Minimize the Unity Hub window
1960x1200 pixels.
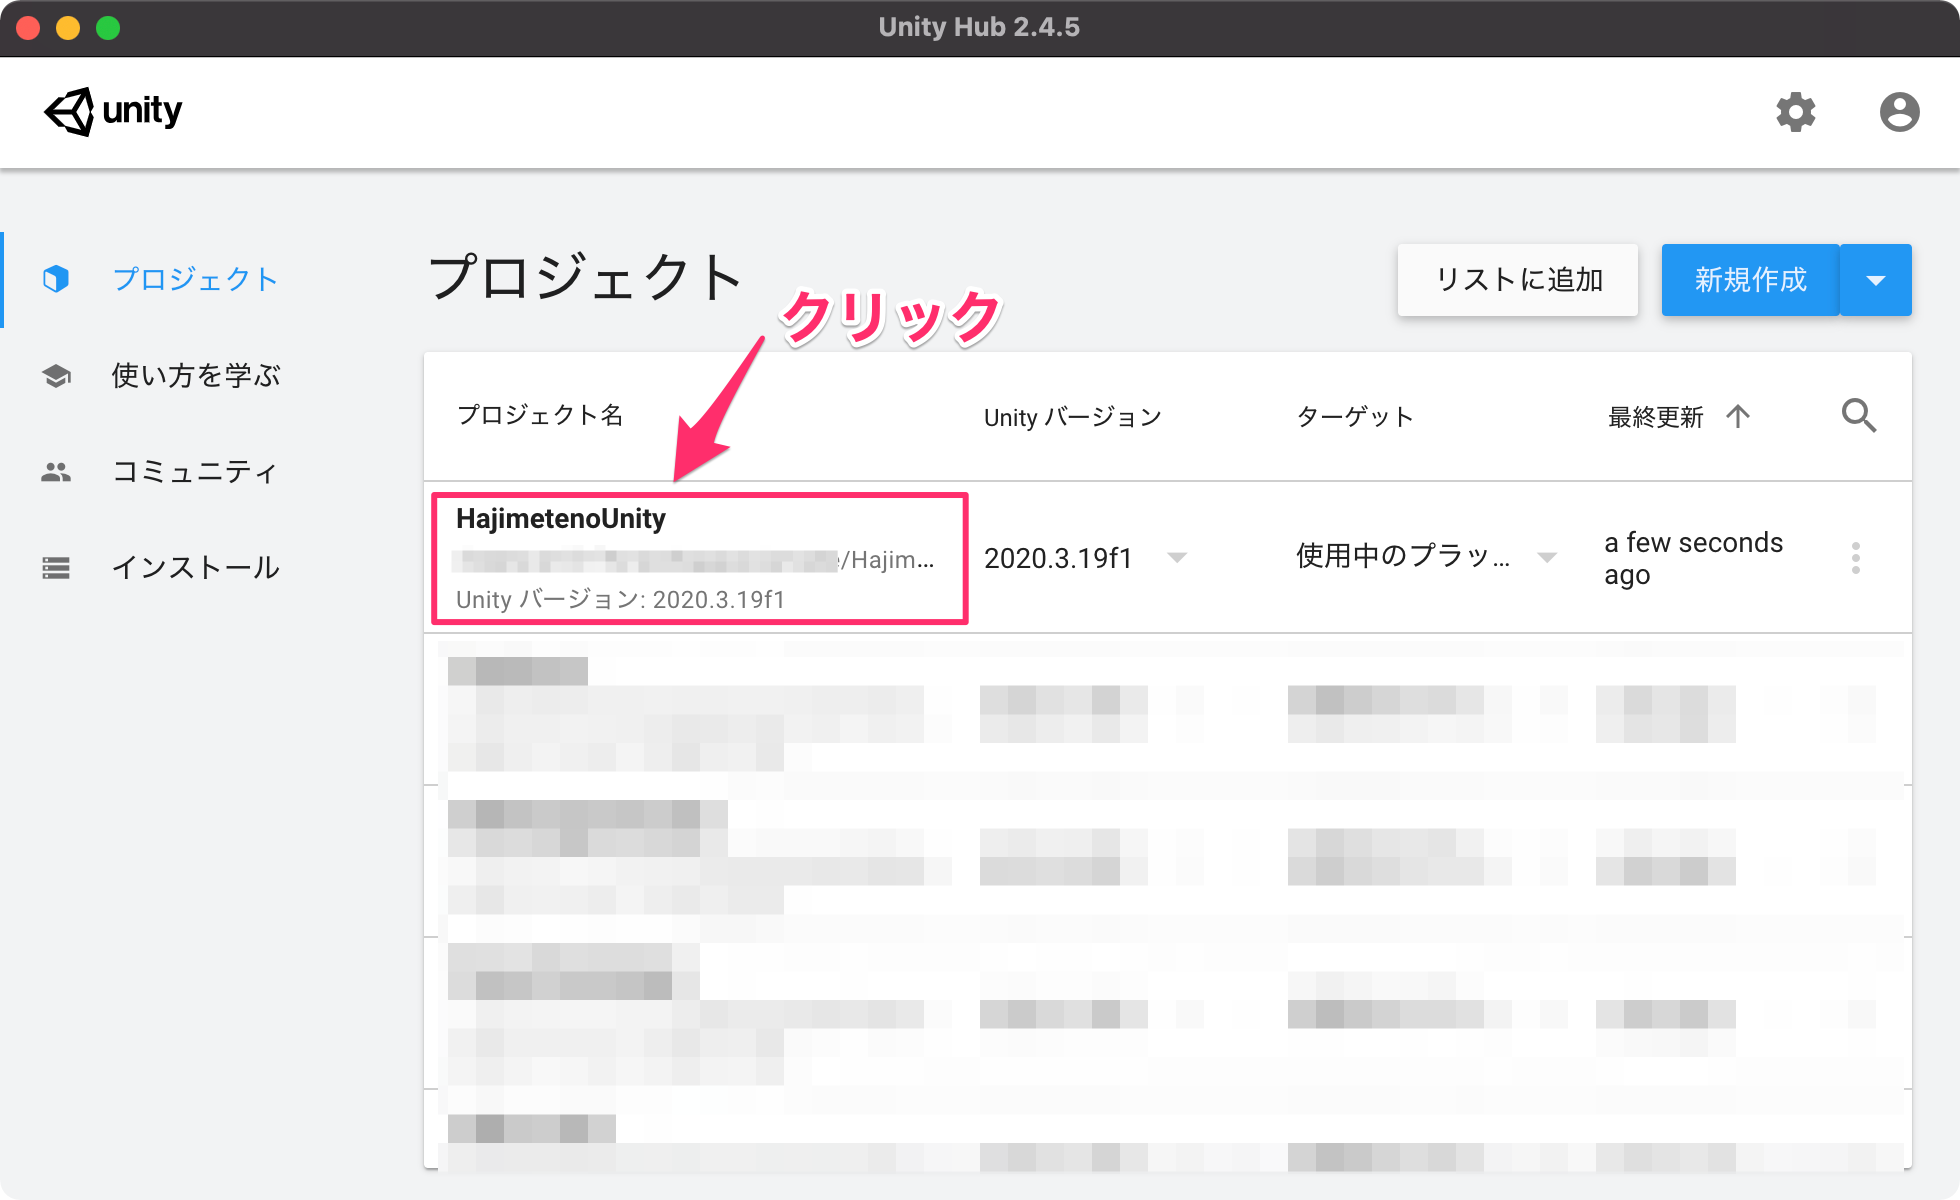(x=68, y=28)
